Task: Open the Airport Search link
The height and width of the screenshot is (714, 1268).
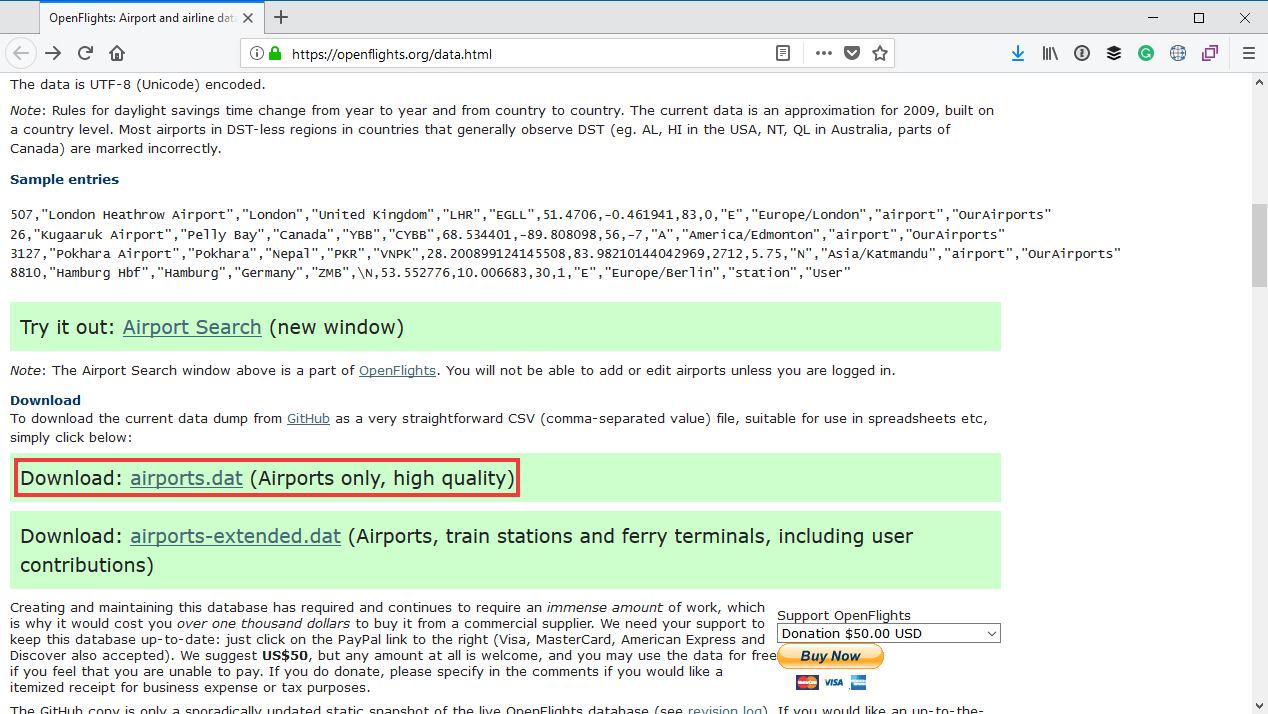Action: (192, 327)
